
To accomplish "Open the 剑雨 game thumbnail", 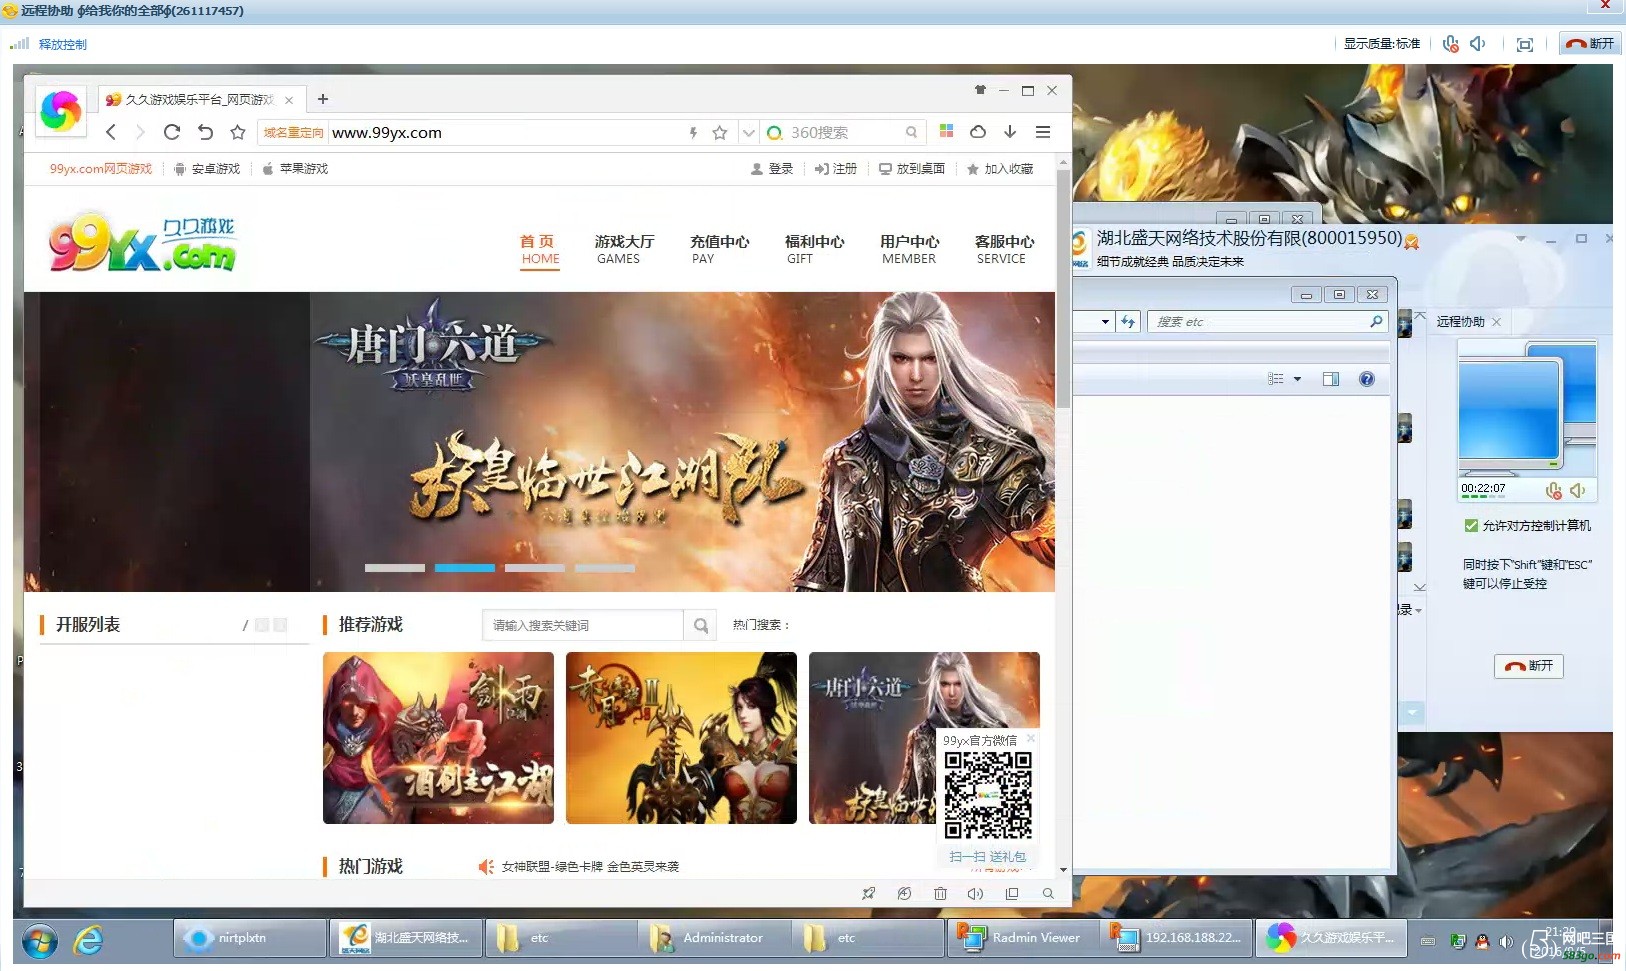I will click(x=438, y=738).
